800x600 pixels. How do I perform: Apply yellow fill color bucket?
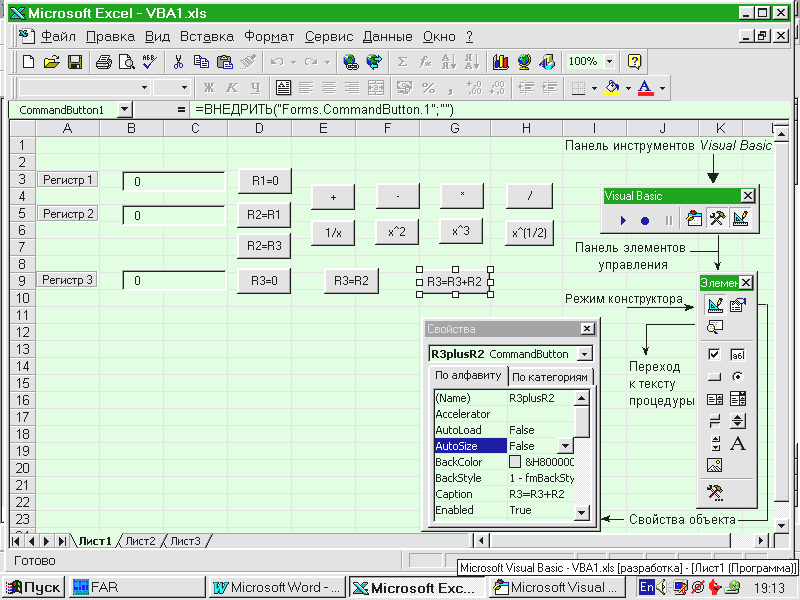612,88
